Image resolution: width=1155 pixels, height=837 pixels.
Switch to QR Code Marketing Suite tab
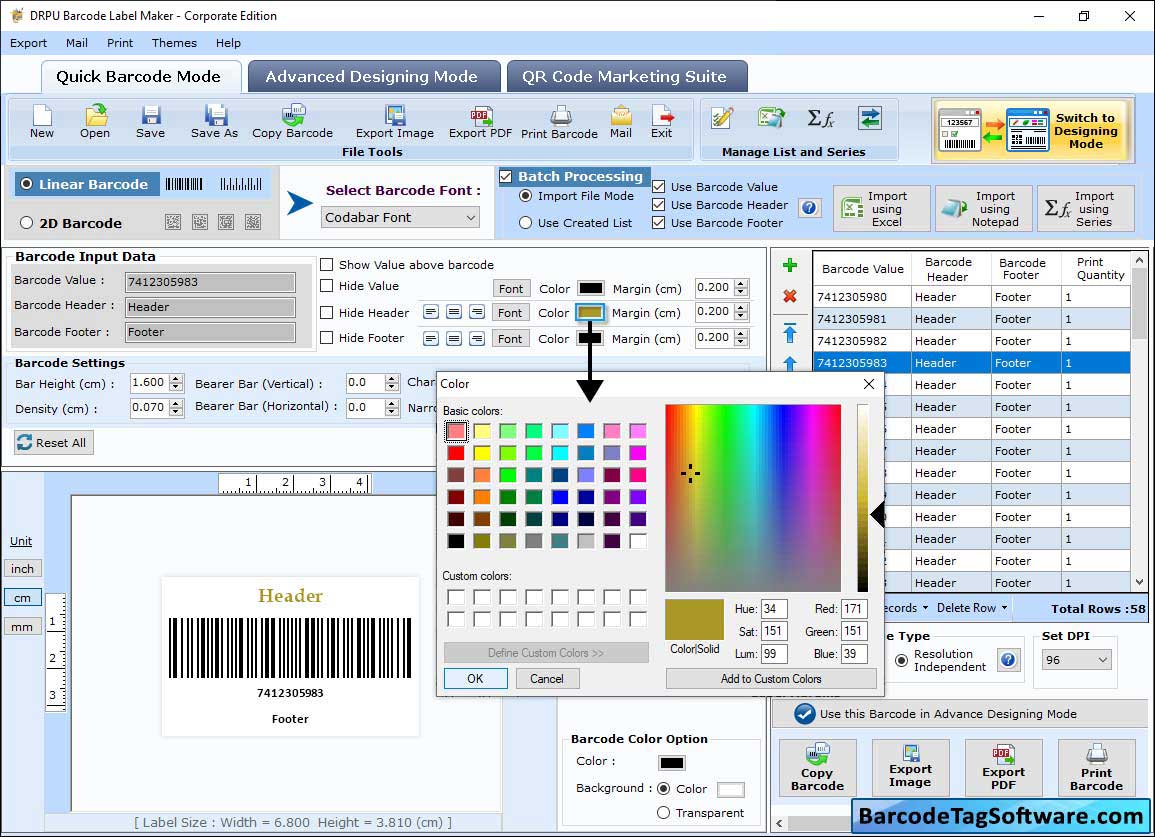pyautogui.click(x=627, y=77)
